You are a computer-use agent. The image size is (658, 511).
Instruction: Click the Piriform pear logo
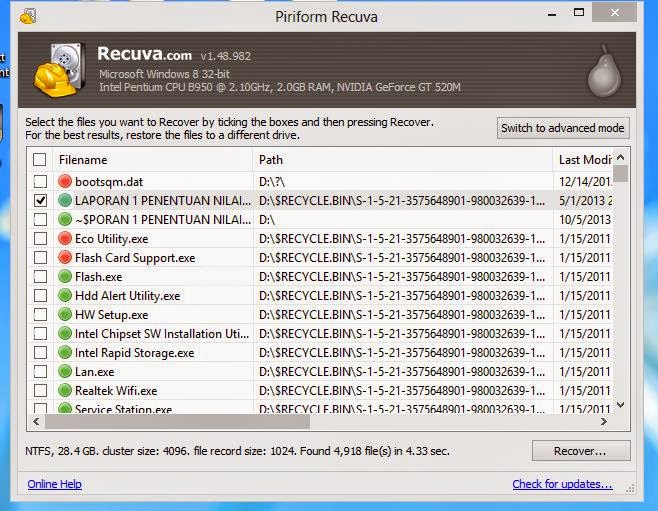604,70
